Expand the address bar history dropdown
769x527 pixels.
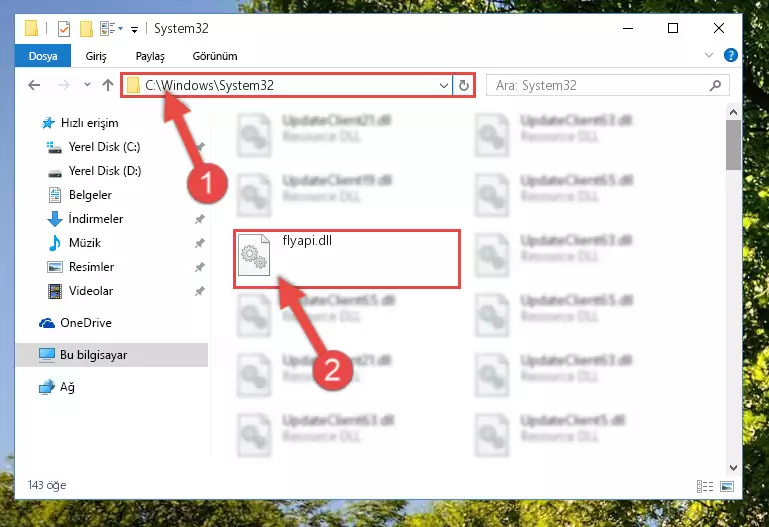pos(444,85)
